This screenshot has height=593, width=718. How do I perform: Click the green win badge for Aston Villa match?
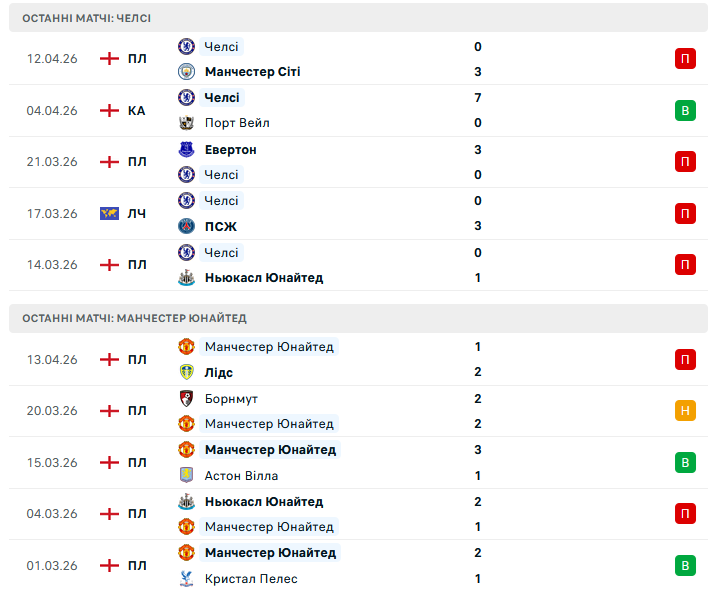click(685, 462)
